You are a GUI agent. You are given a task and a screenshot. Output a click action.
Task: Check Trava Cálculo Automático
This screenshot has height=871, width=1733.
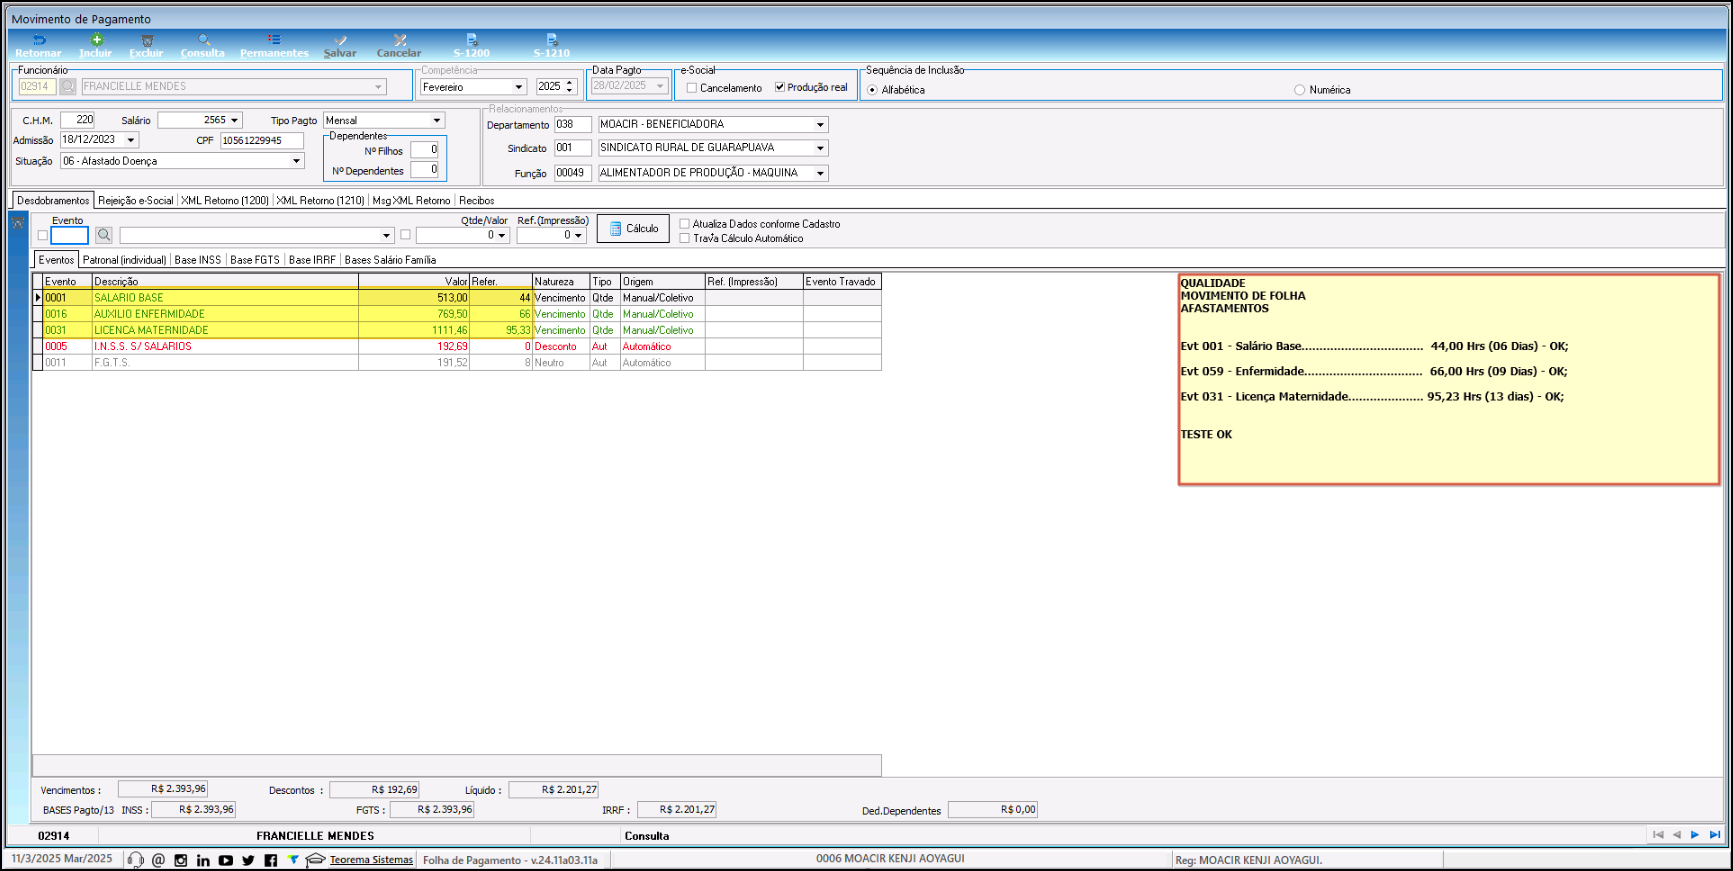[685, 238]
